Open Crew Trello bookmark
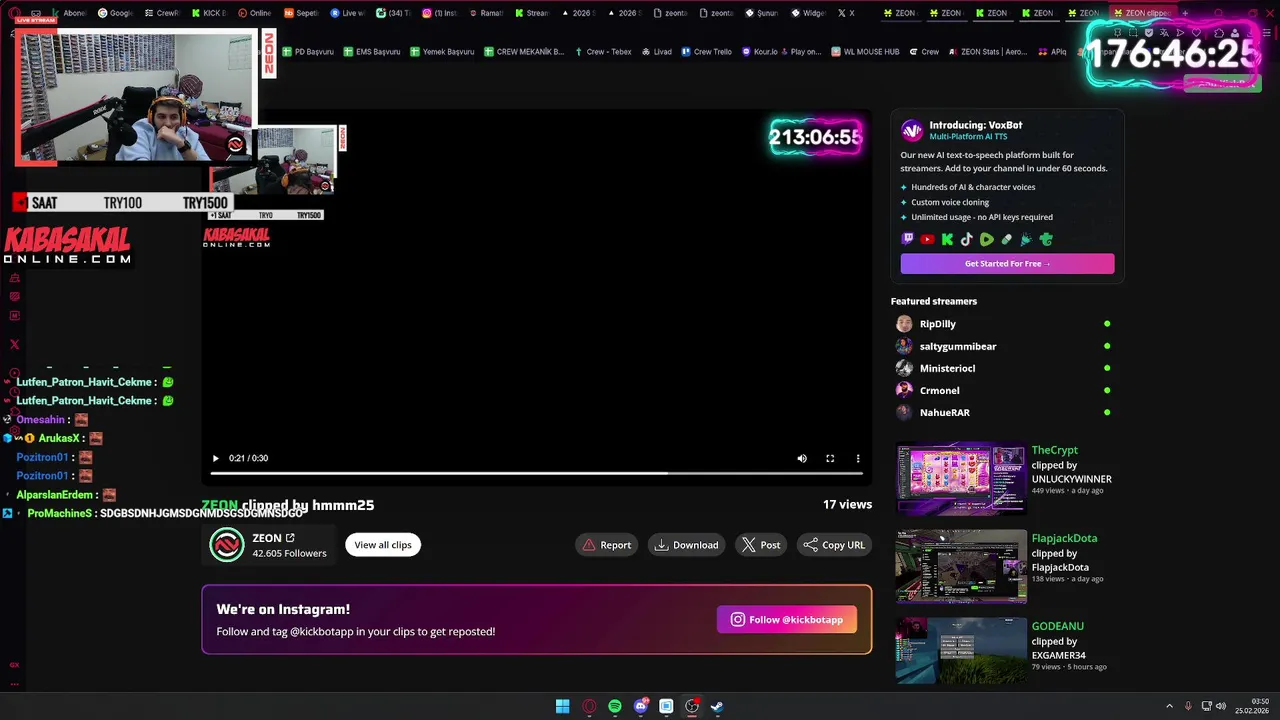This screenshot has height=720, width=1280. point(706,51)
